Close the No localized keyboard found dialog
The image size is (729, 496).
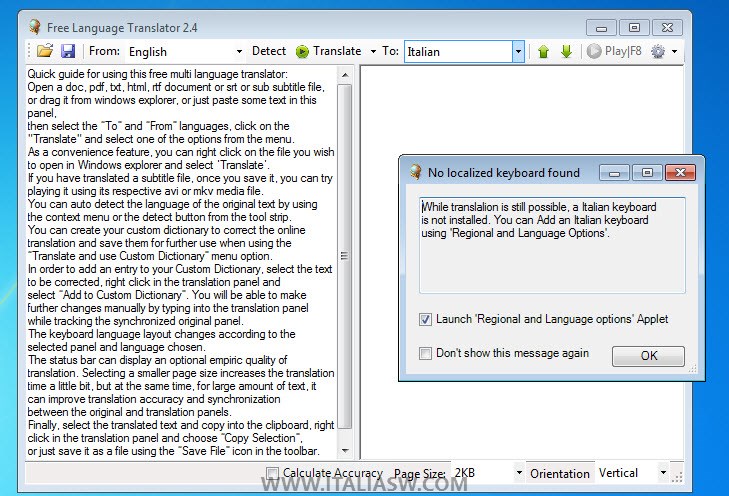[680, 172]
